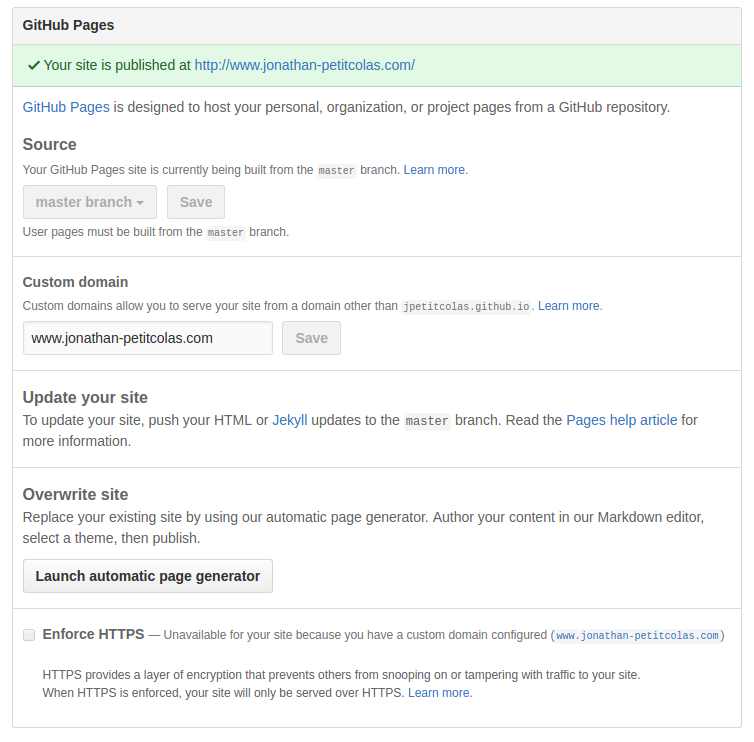Click the jpetitcolas.github.io code text
Image resolution: width=754 pixels, height=742 pixels.
(x=466, y=306)
